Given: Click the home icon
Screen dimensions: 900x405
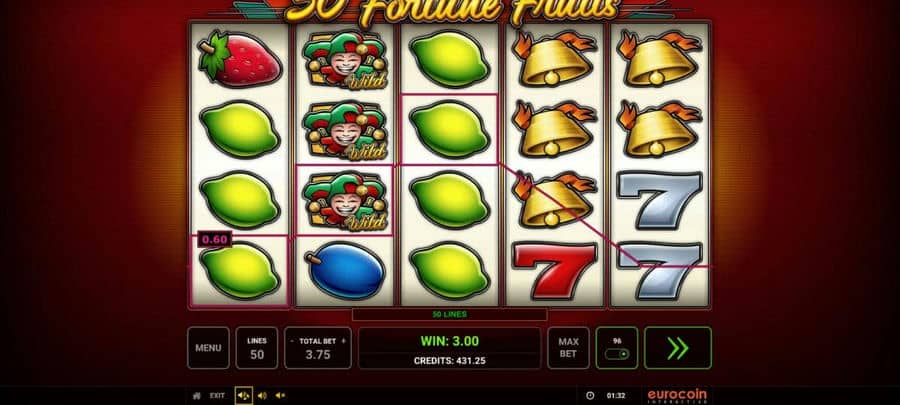Looking at the screenshot, I should pos(197,395).
